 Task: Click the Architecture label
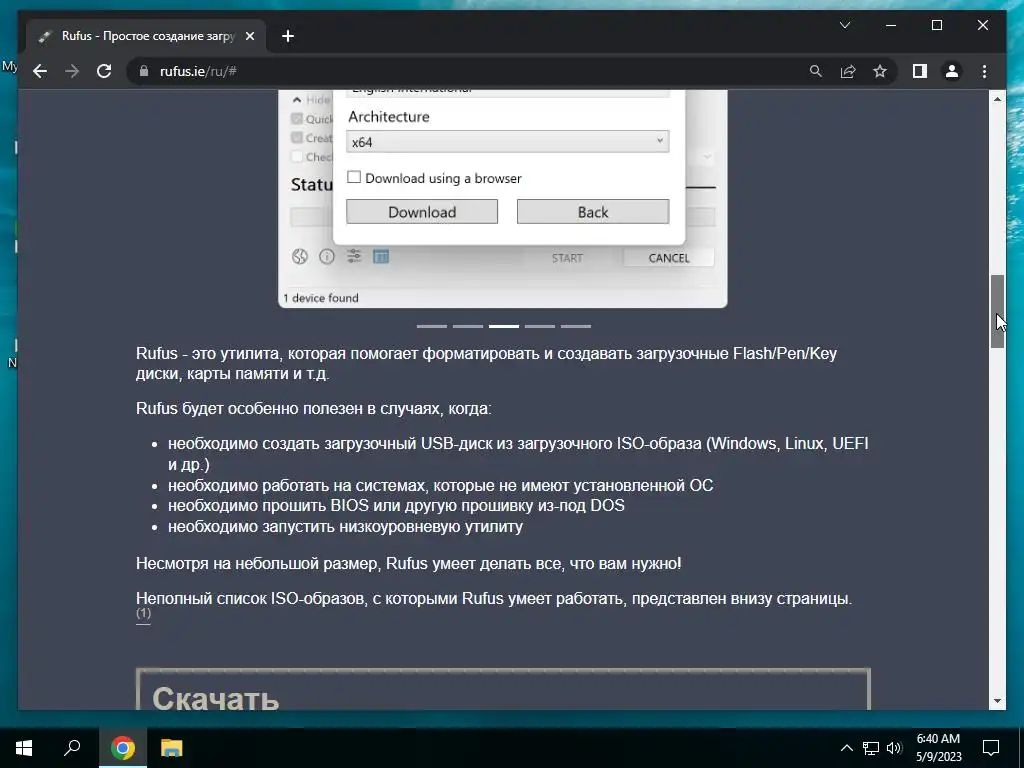point(389,117)
